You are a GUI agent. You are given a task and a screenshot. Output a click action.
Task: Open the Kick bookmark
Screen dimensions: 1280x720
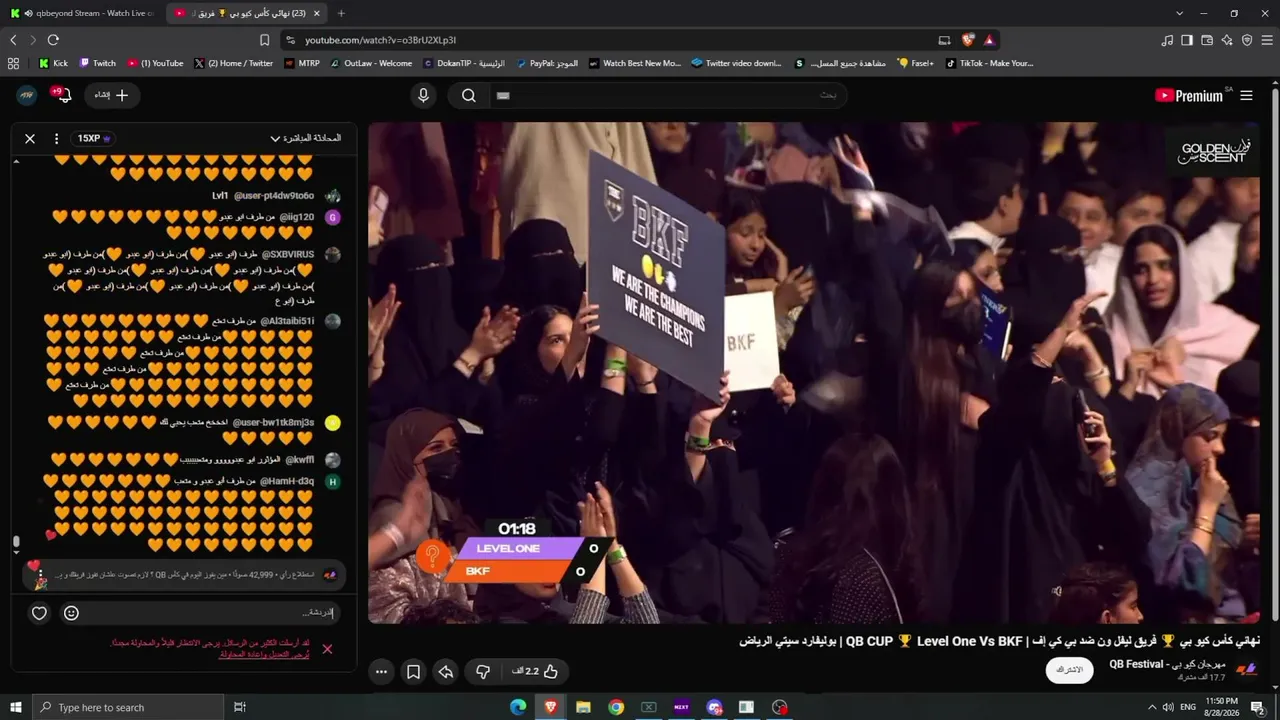[53, 63]
